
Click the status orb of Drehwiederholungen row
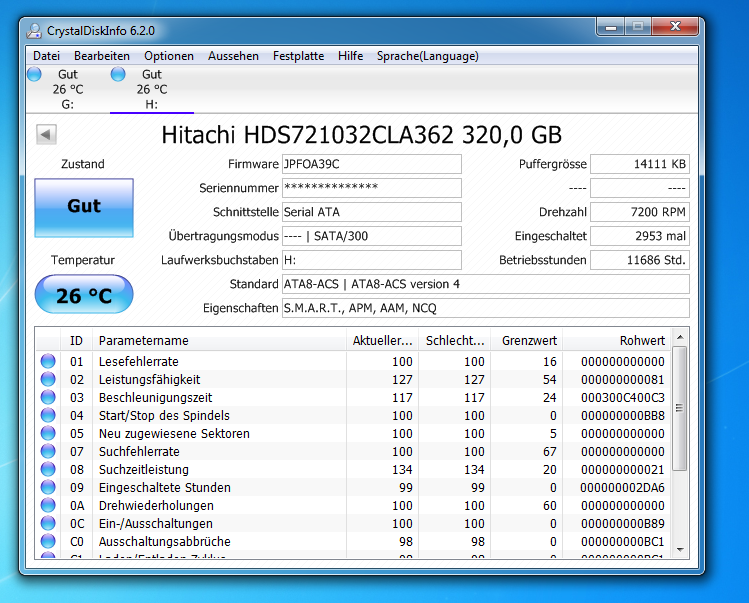pos(48,505)
